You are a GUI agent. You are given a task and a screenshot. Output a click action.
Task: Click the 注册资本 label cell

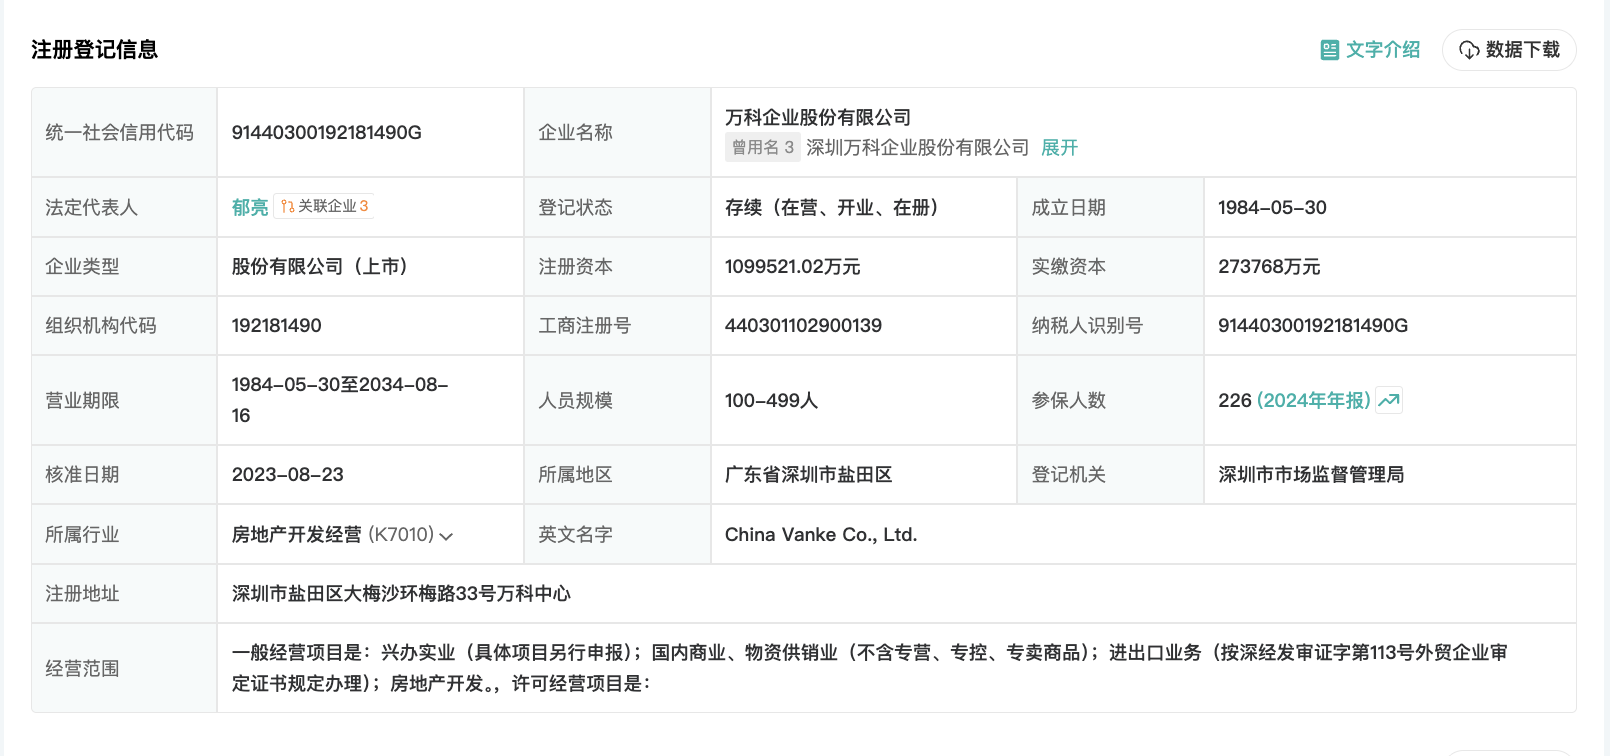(617, 266)
